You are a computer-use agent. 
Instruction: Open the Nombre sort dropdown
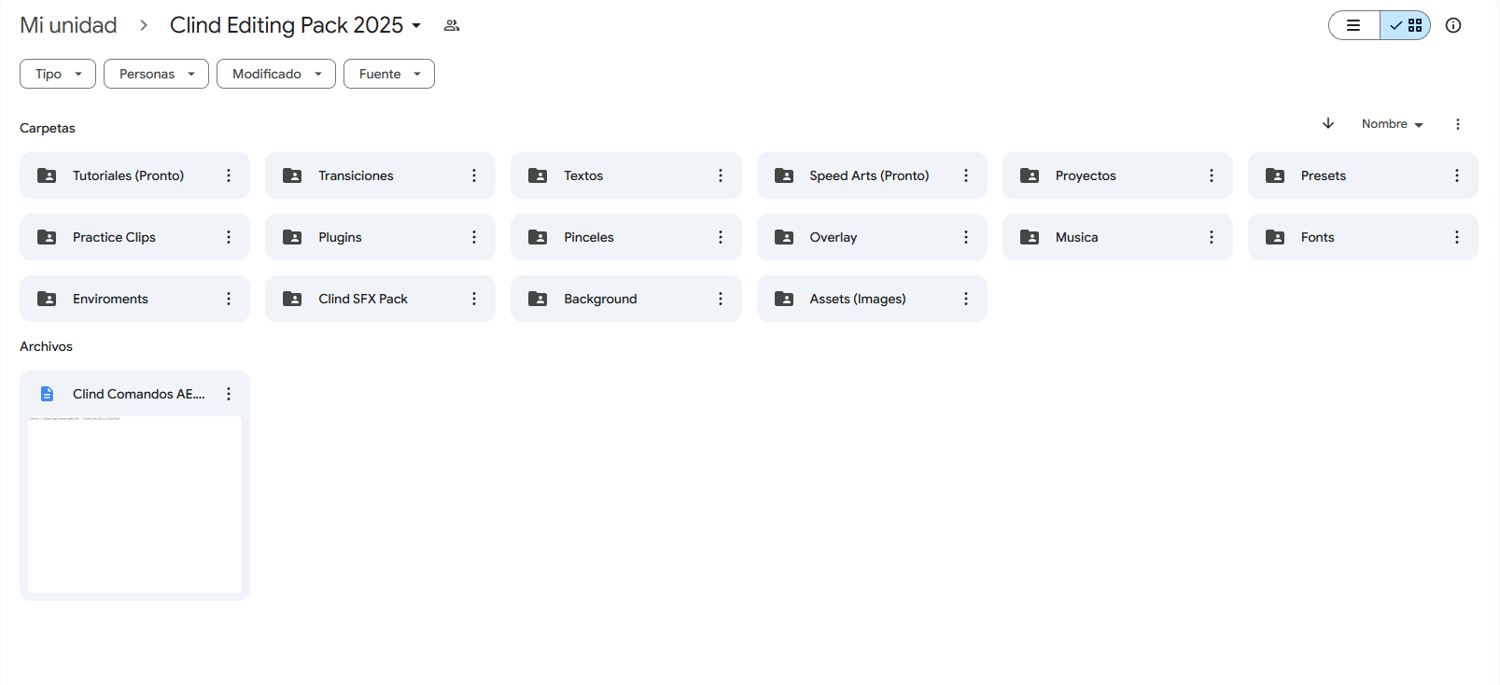[1392, 124]
